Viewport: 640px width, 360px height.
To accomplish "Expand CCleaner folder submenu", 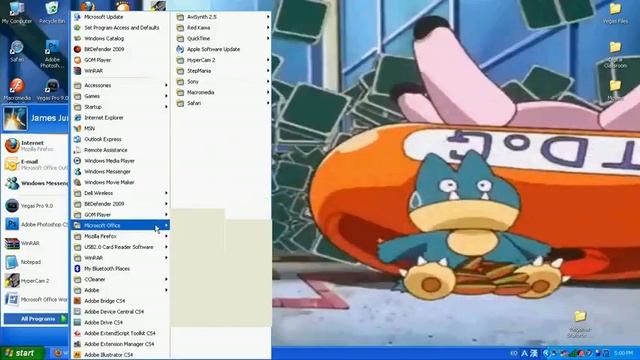I will 120,279.
